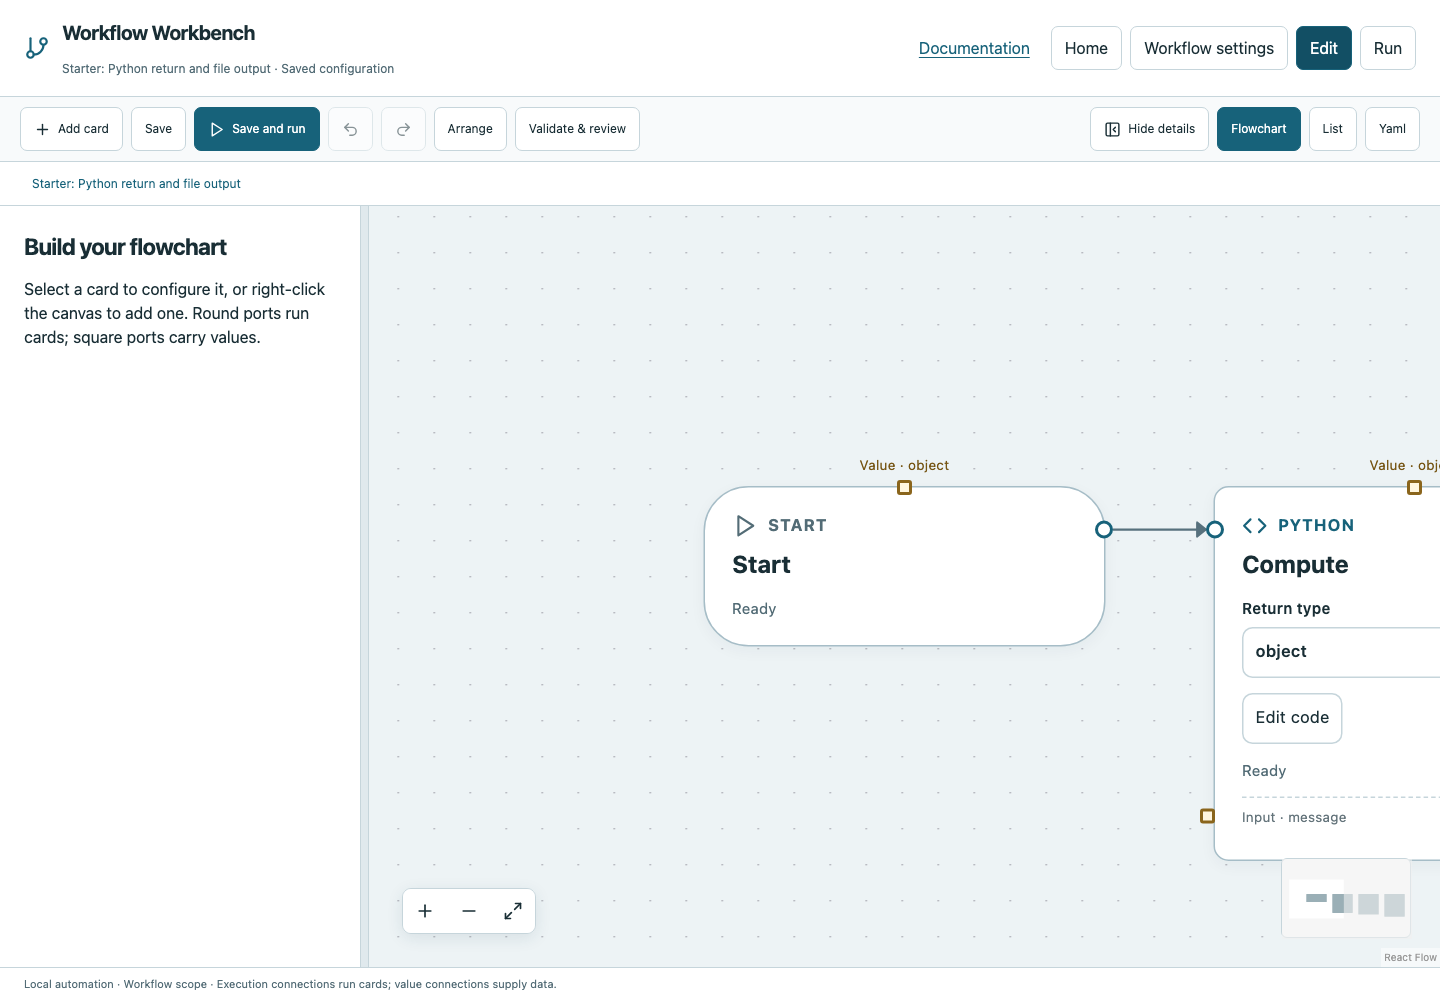Click the minimap thumbnail

pos(1346,898)
